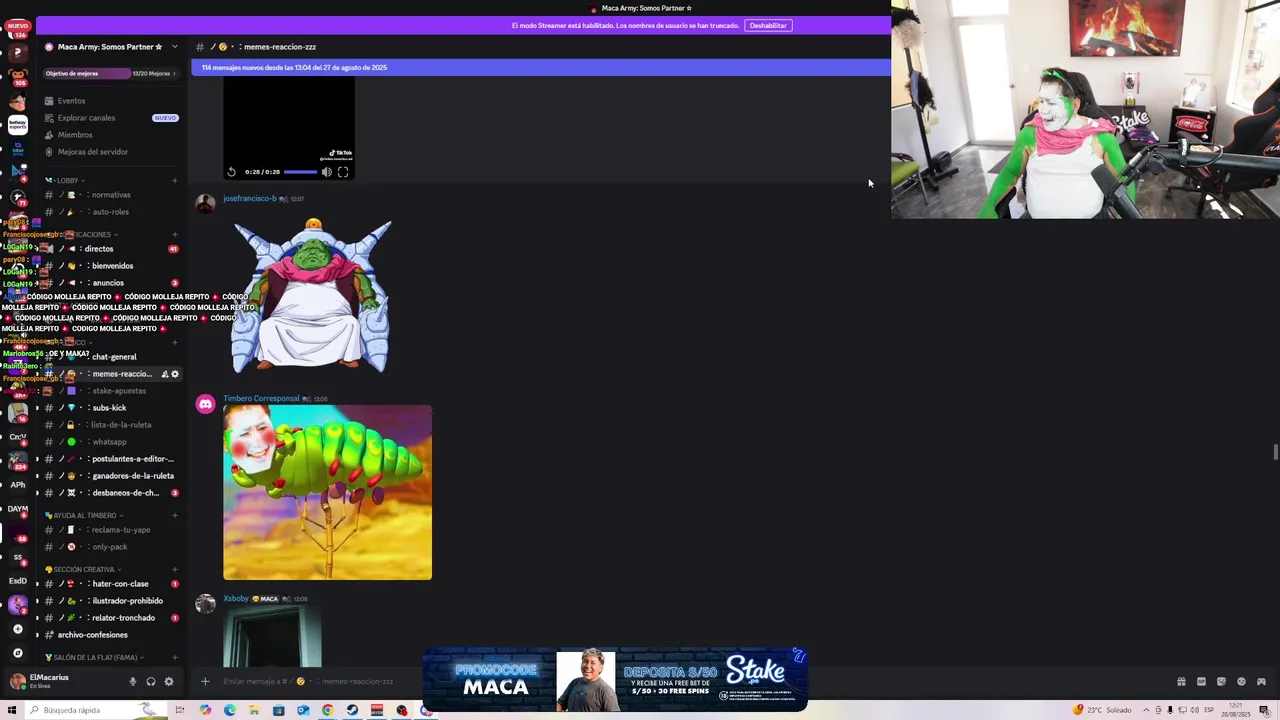
Task: Open the GIF picker icon
Action: (x=1201, y=682)
